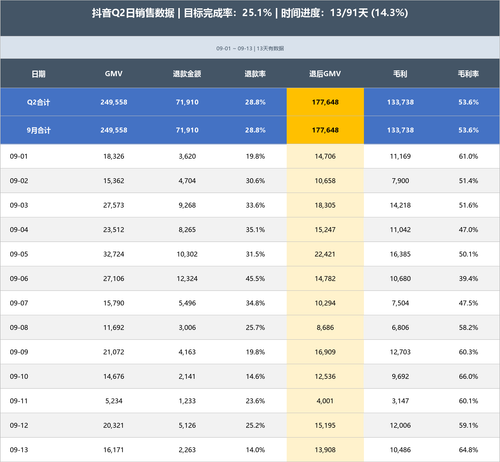Click the 退后GMV column header
The height and width of the screenshot is (462, 500).
pos(325,74)
